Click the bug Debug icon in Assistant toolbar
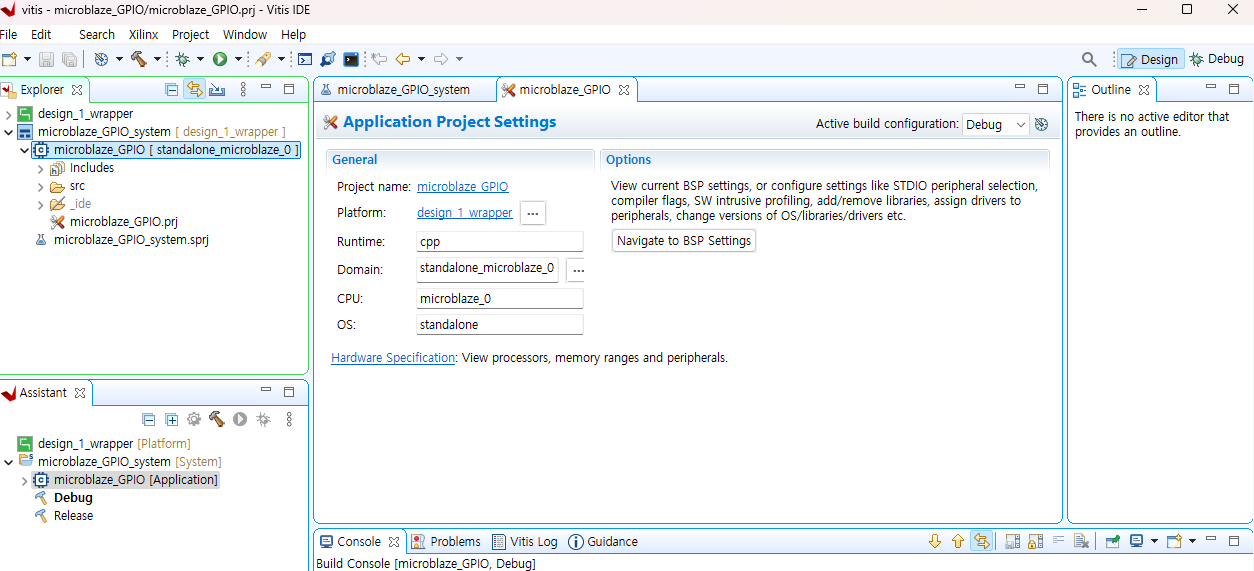Image resolution: width=1254 pixels, height=571 pixels. pyautogui.click(x=263, y=419)
